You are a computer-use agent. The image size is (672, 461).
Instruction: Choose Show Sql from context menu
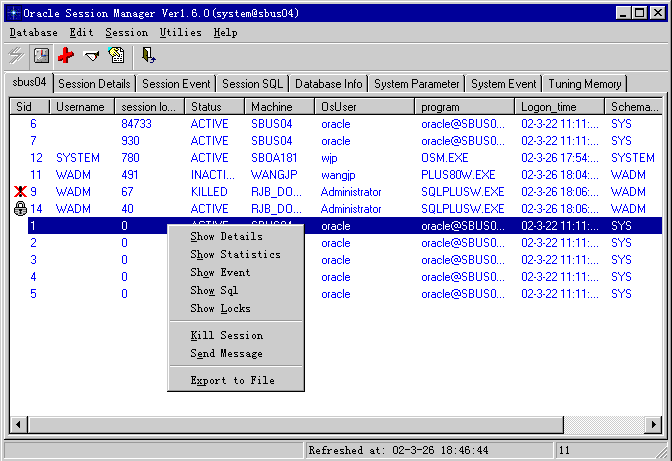pyautogui.click(x=236, y=290)
